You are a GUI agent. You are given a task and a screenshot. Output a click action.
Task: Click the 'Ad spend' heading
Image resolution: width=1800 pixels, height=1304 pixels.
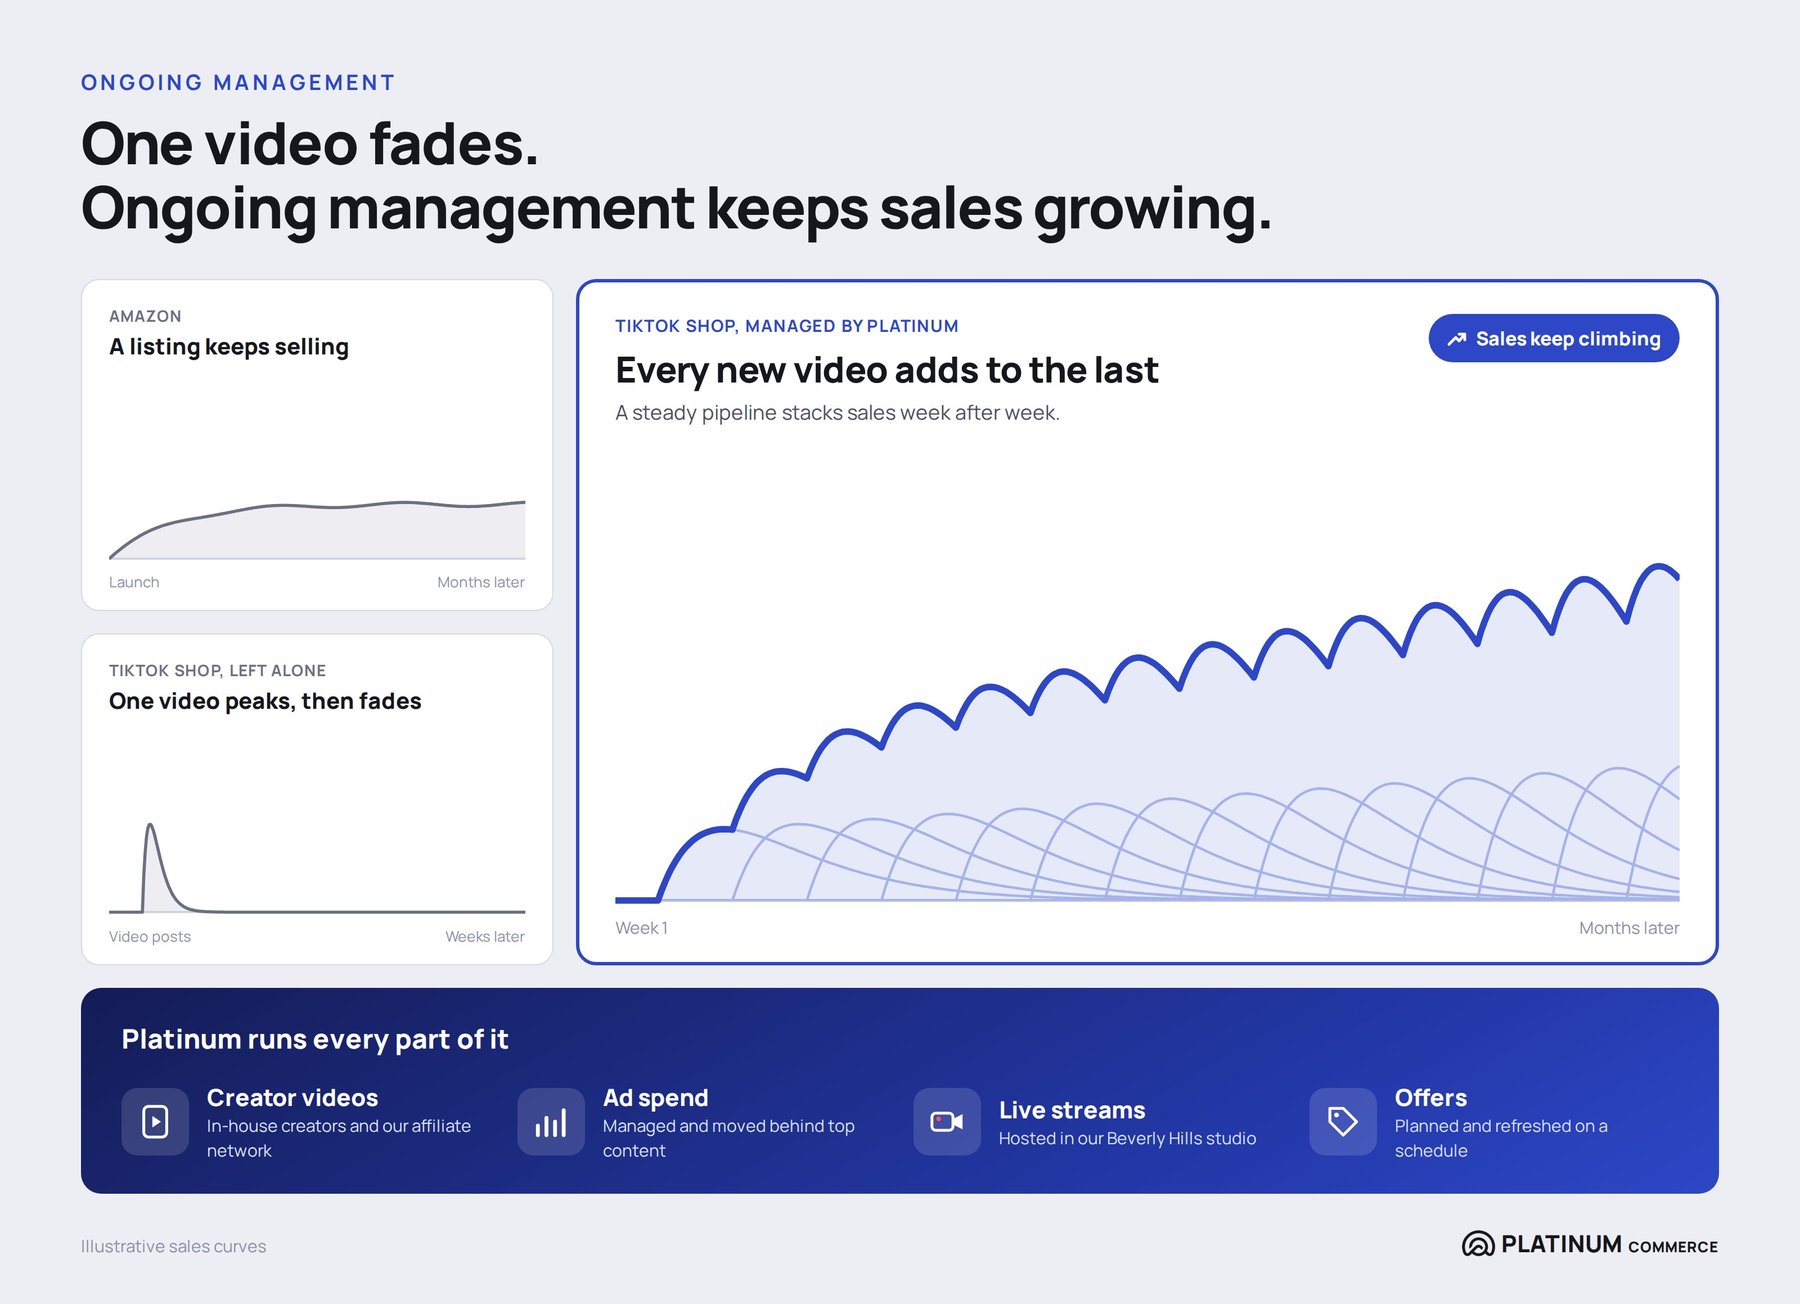coord(656,1098)
